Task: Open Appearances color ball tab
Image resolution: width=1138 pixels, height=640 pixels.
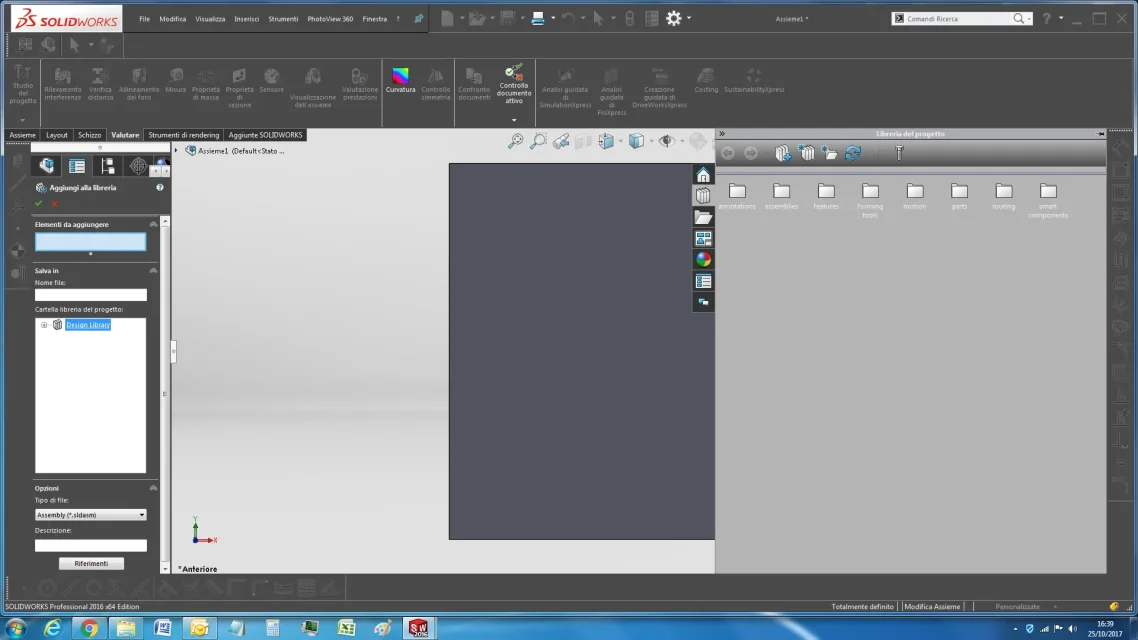Action: [x=703, y=259]
